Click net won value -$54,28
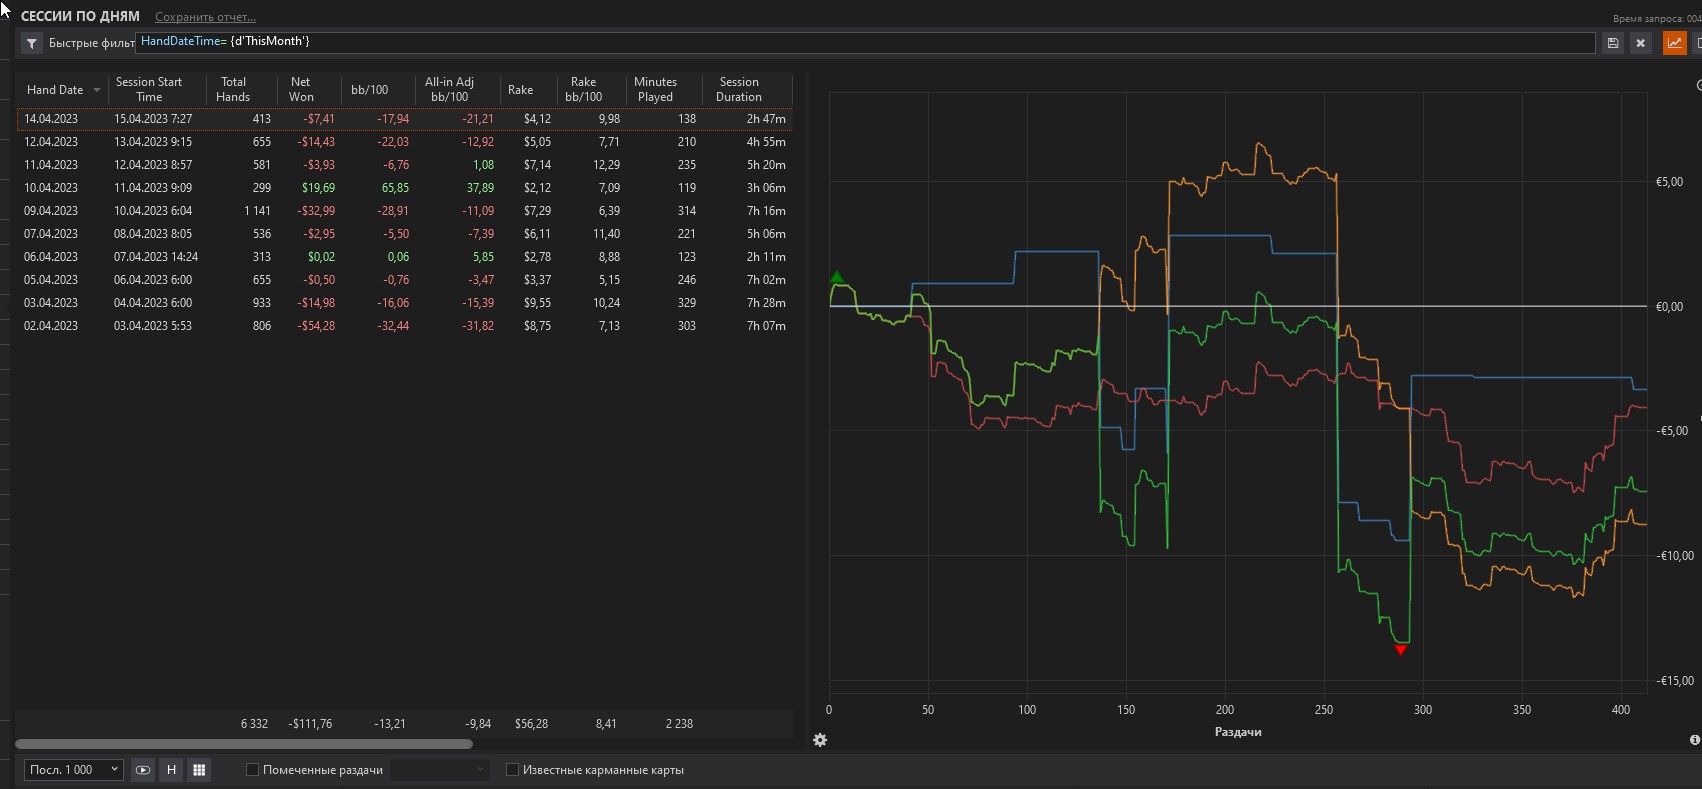Image resolution: width=1702 pixels, height=789 pixels. point(316,326)
